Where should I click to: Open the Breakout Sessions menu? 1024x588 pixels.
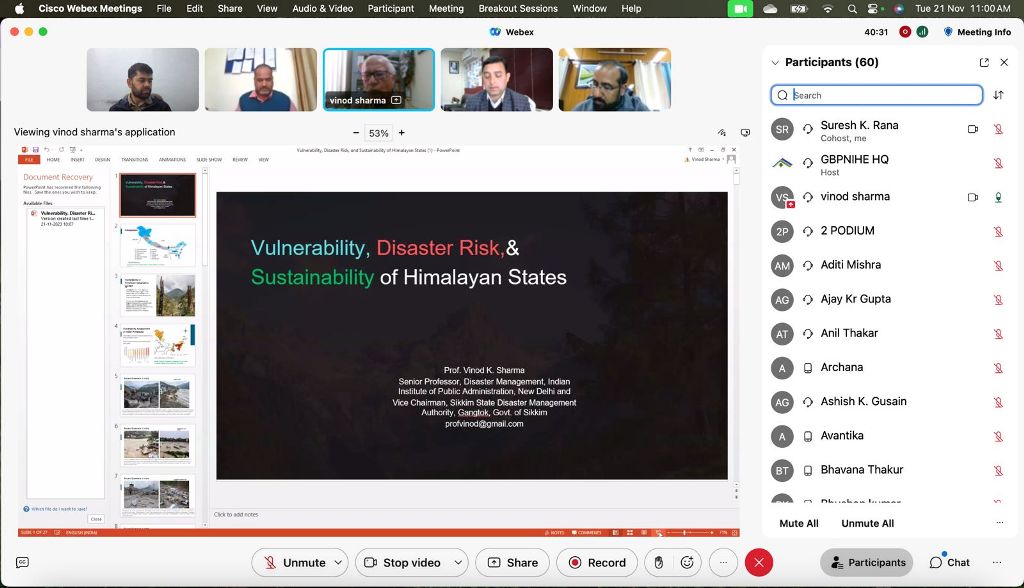[518, 8]
